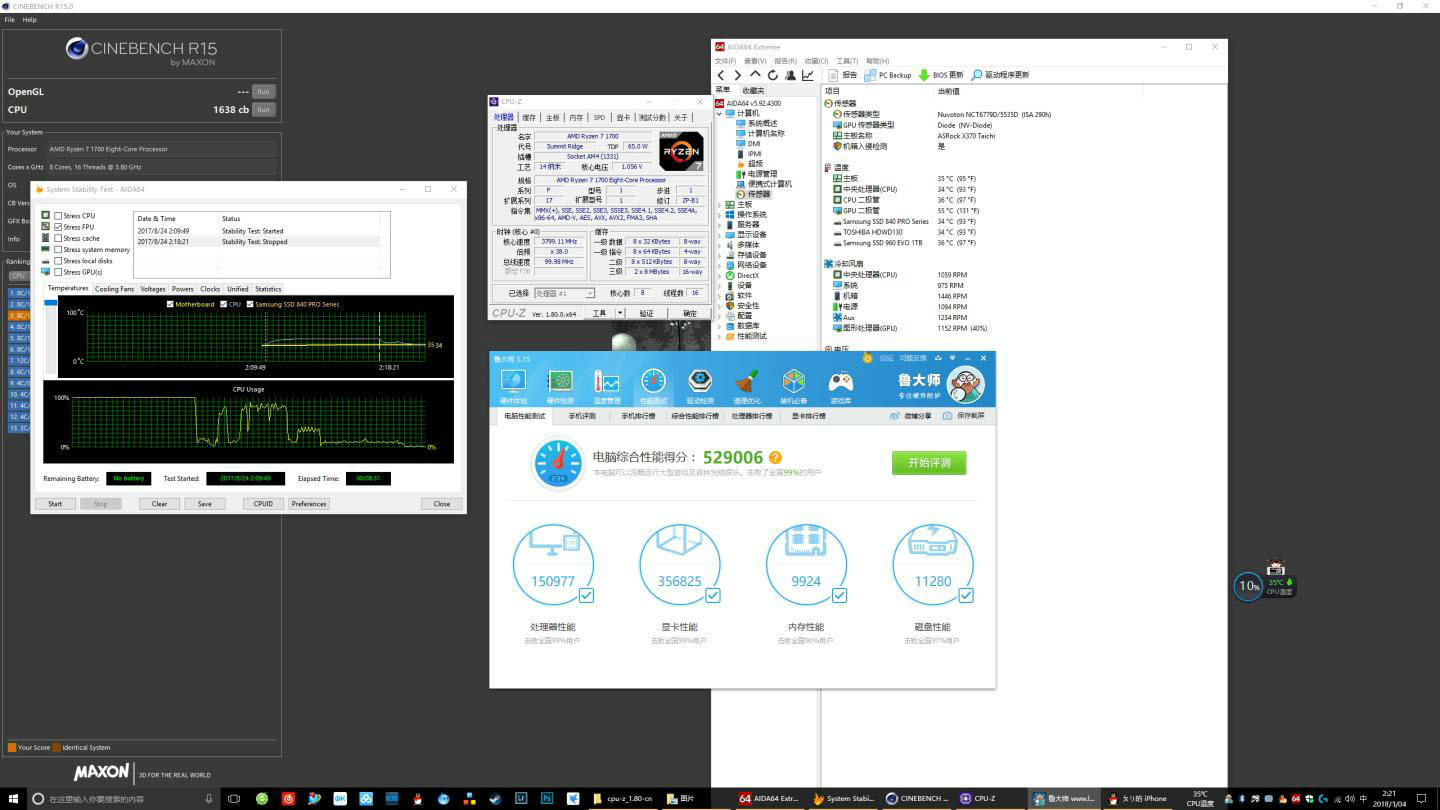The height and width of the screenshot is (810, 1440).
Task: Click the orange question mark beside score 529006
Action: pyautogui.click(x=775, y=458)
